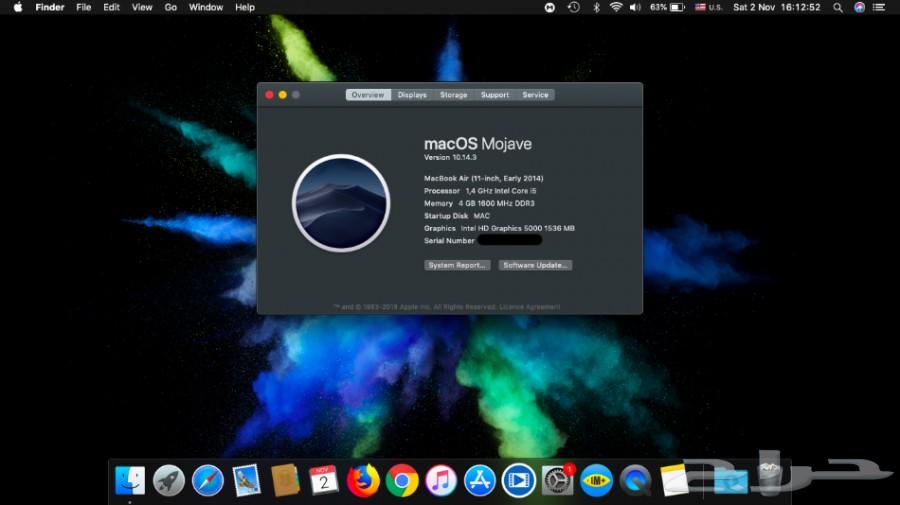Switch to the Displays tab

coord(412,95)
